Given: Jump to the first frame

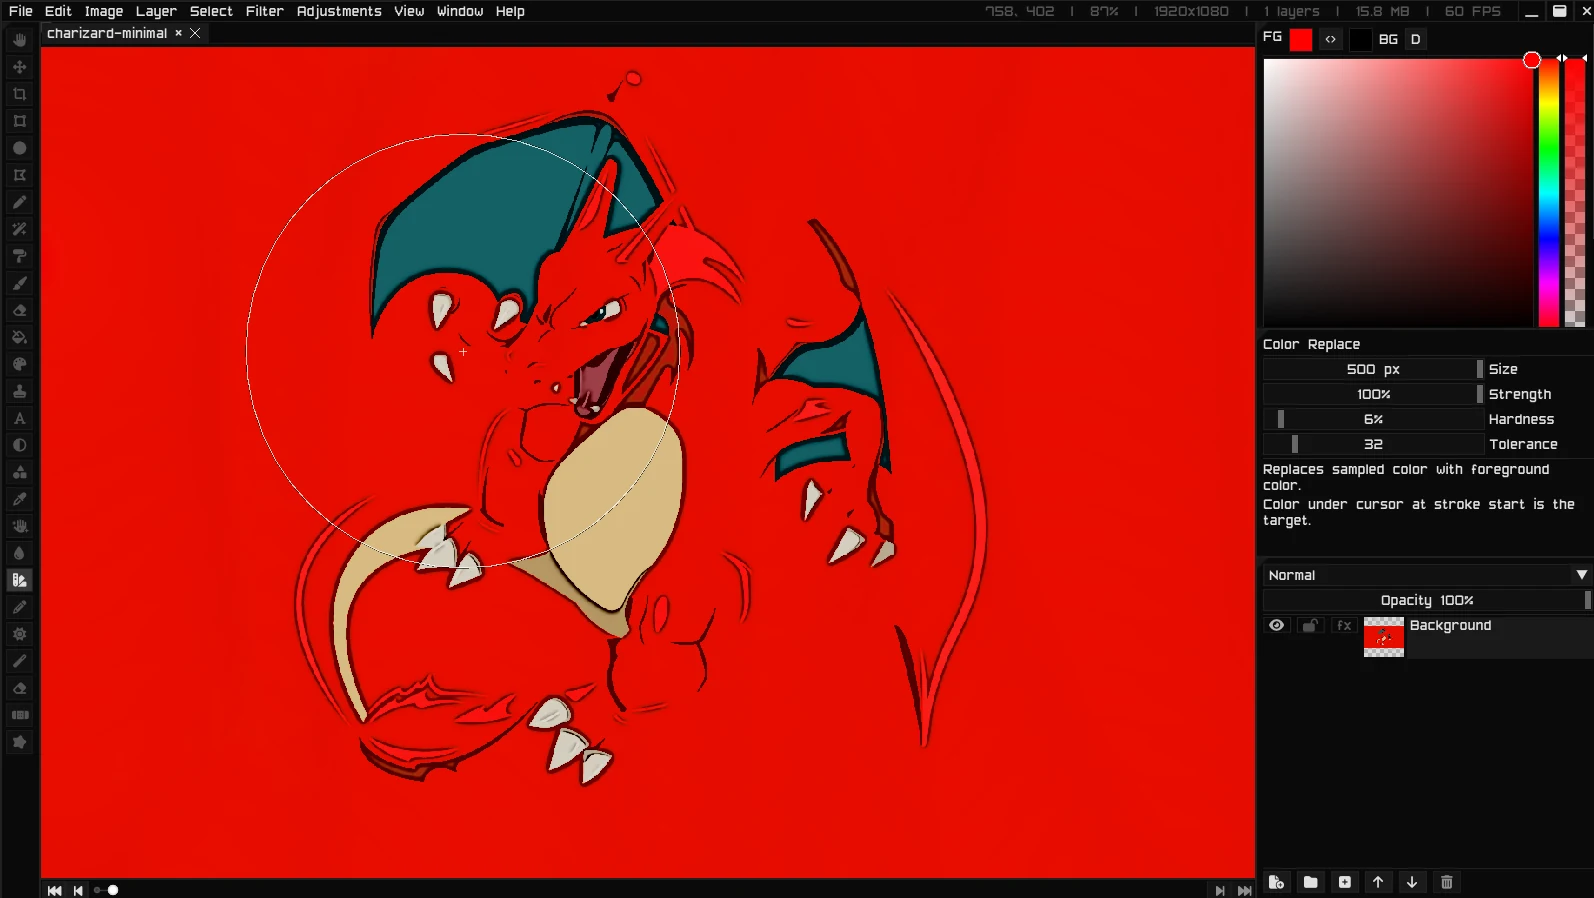Looking at the screenshot, I should 54,890.
